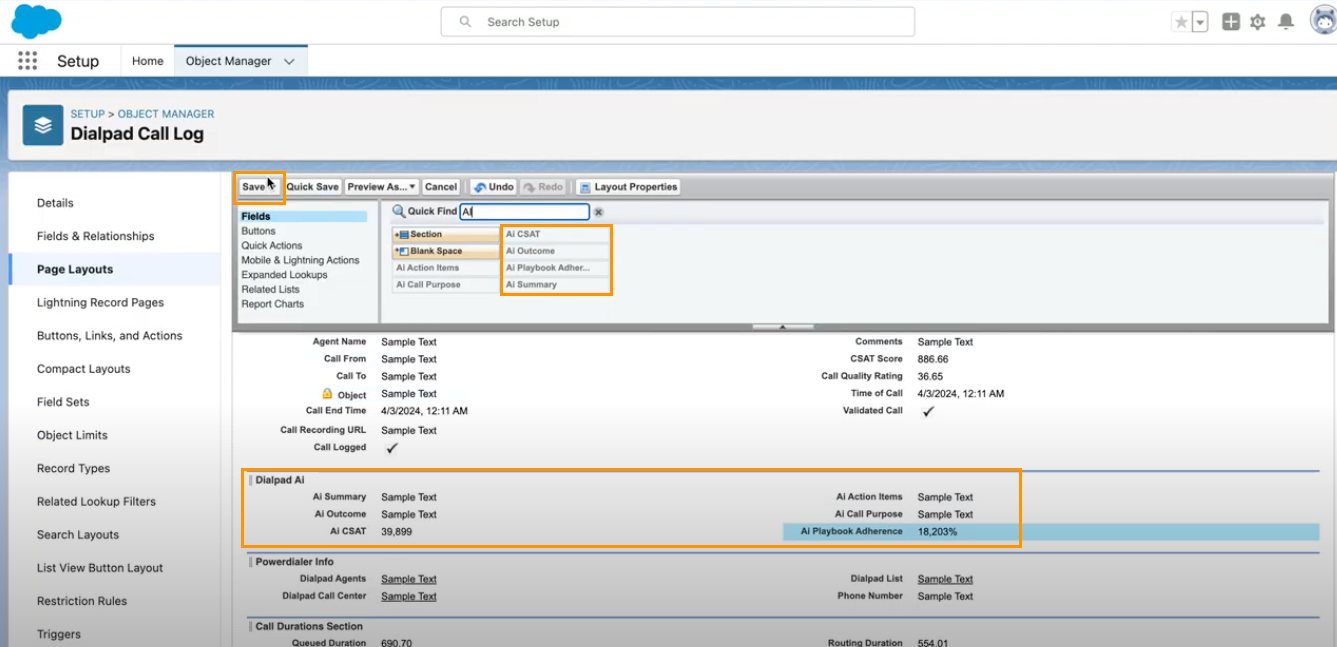
Task: Click the Dialpad Ai section header
Action: click(x=280, y=480)
